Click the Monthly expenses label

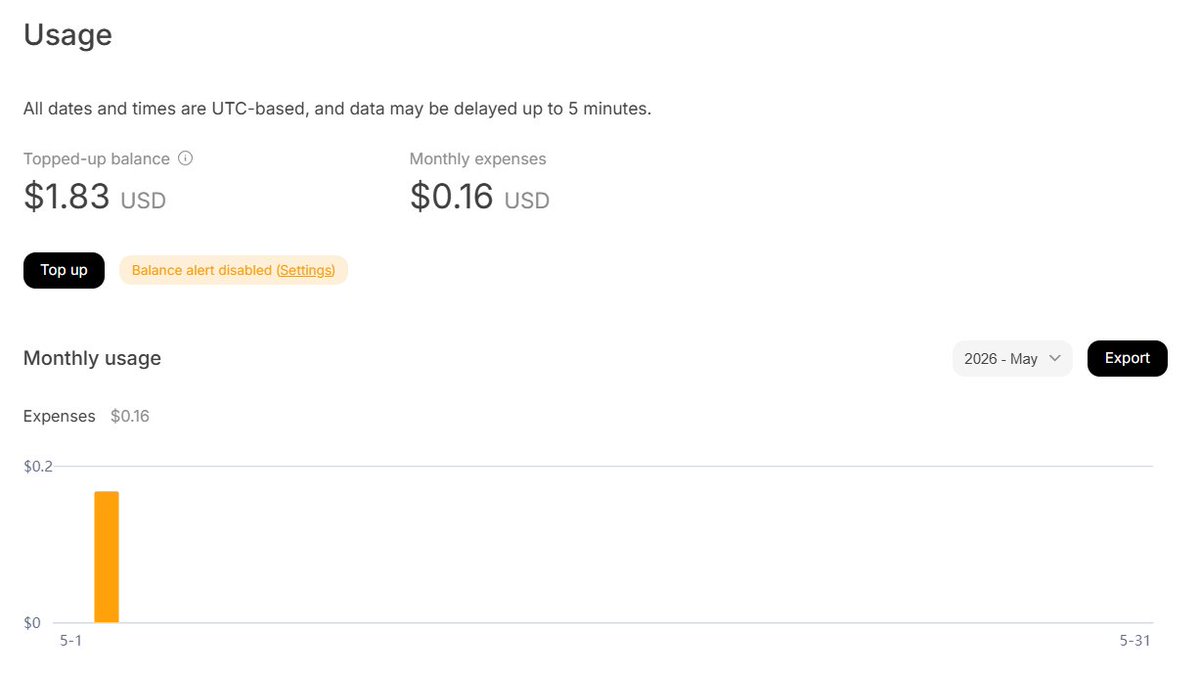point(478,159)
